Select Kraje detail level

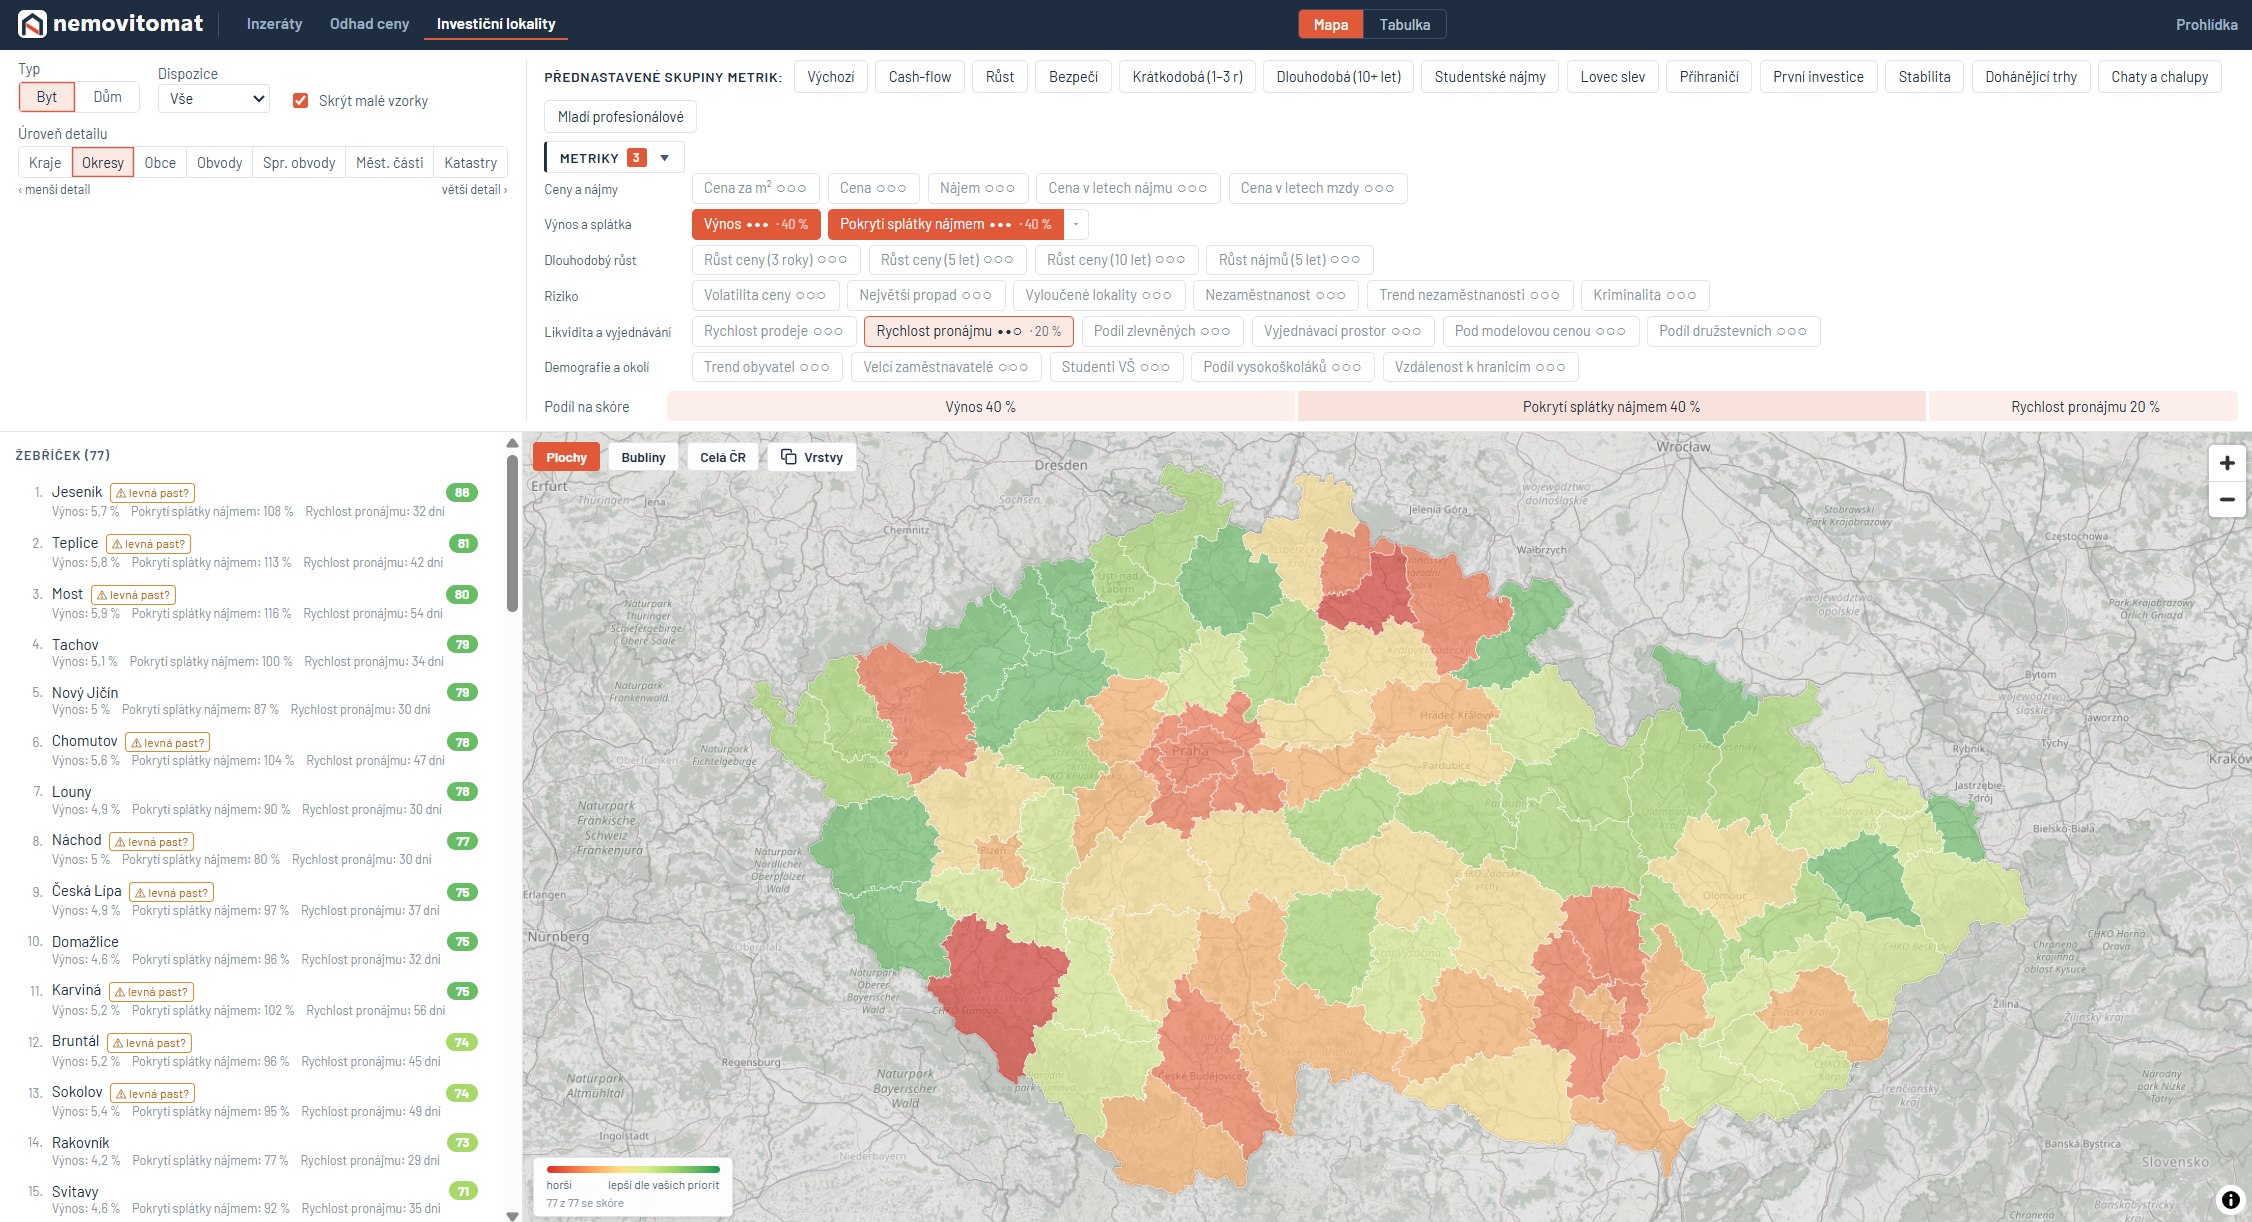45,163
